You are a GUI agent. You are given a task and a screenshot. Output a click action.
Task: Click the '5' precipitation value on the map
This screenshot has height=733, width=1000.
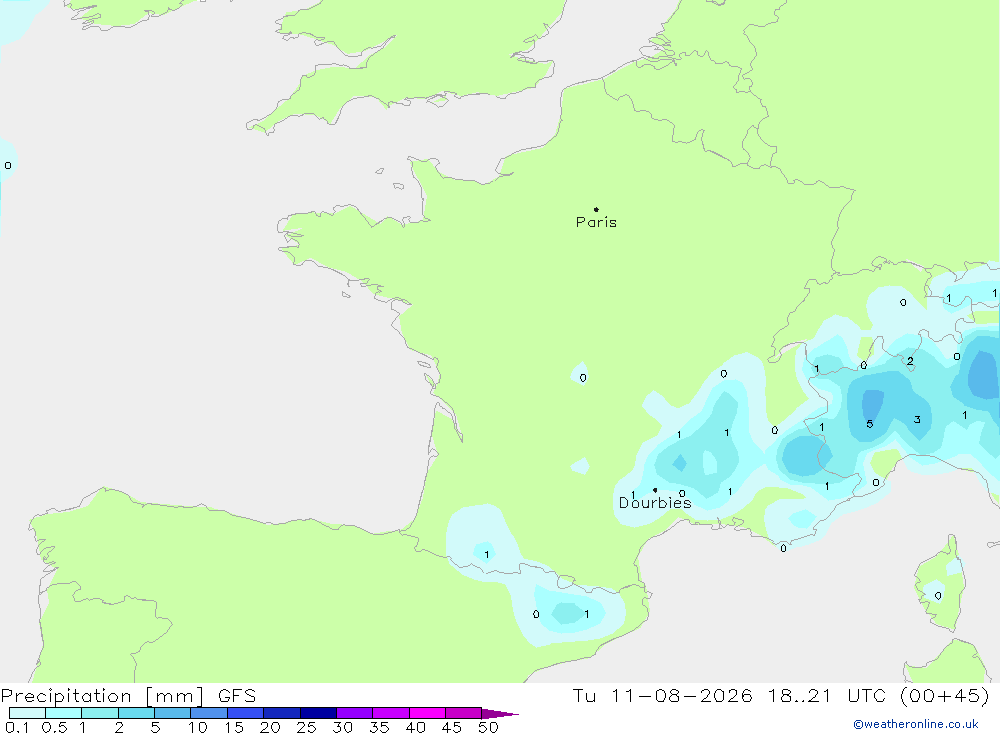coord(869,424)
